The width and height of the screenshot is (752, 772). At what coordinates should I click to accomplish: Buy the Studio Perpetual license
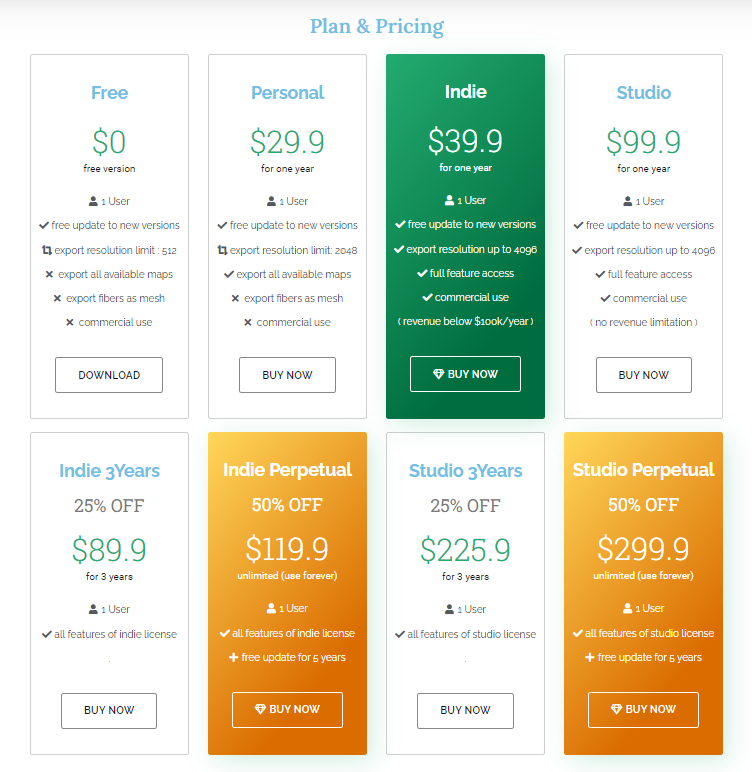(x=643, y=709)
